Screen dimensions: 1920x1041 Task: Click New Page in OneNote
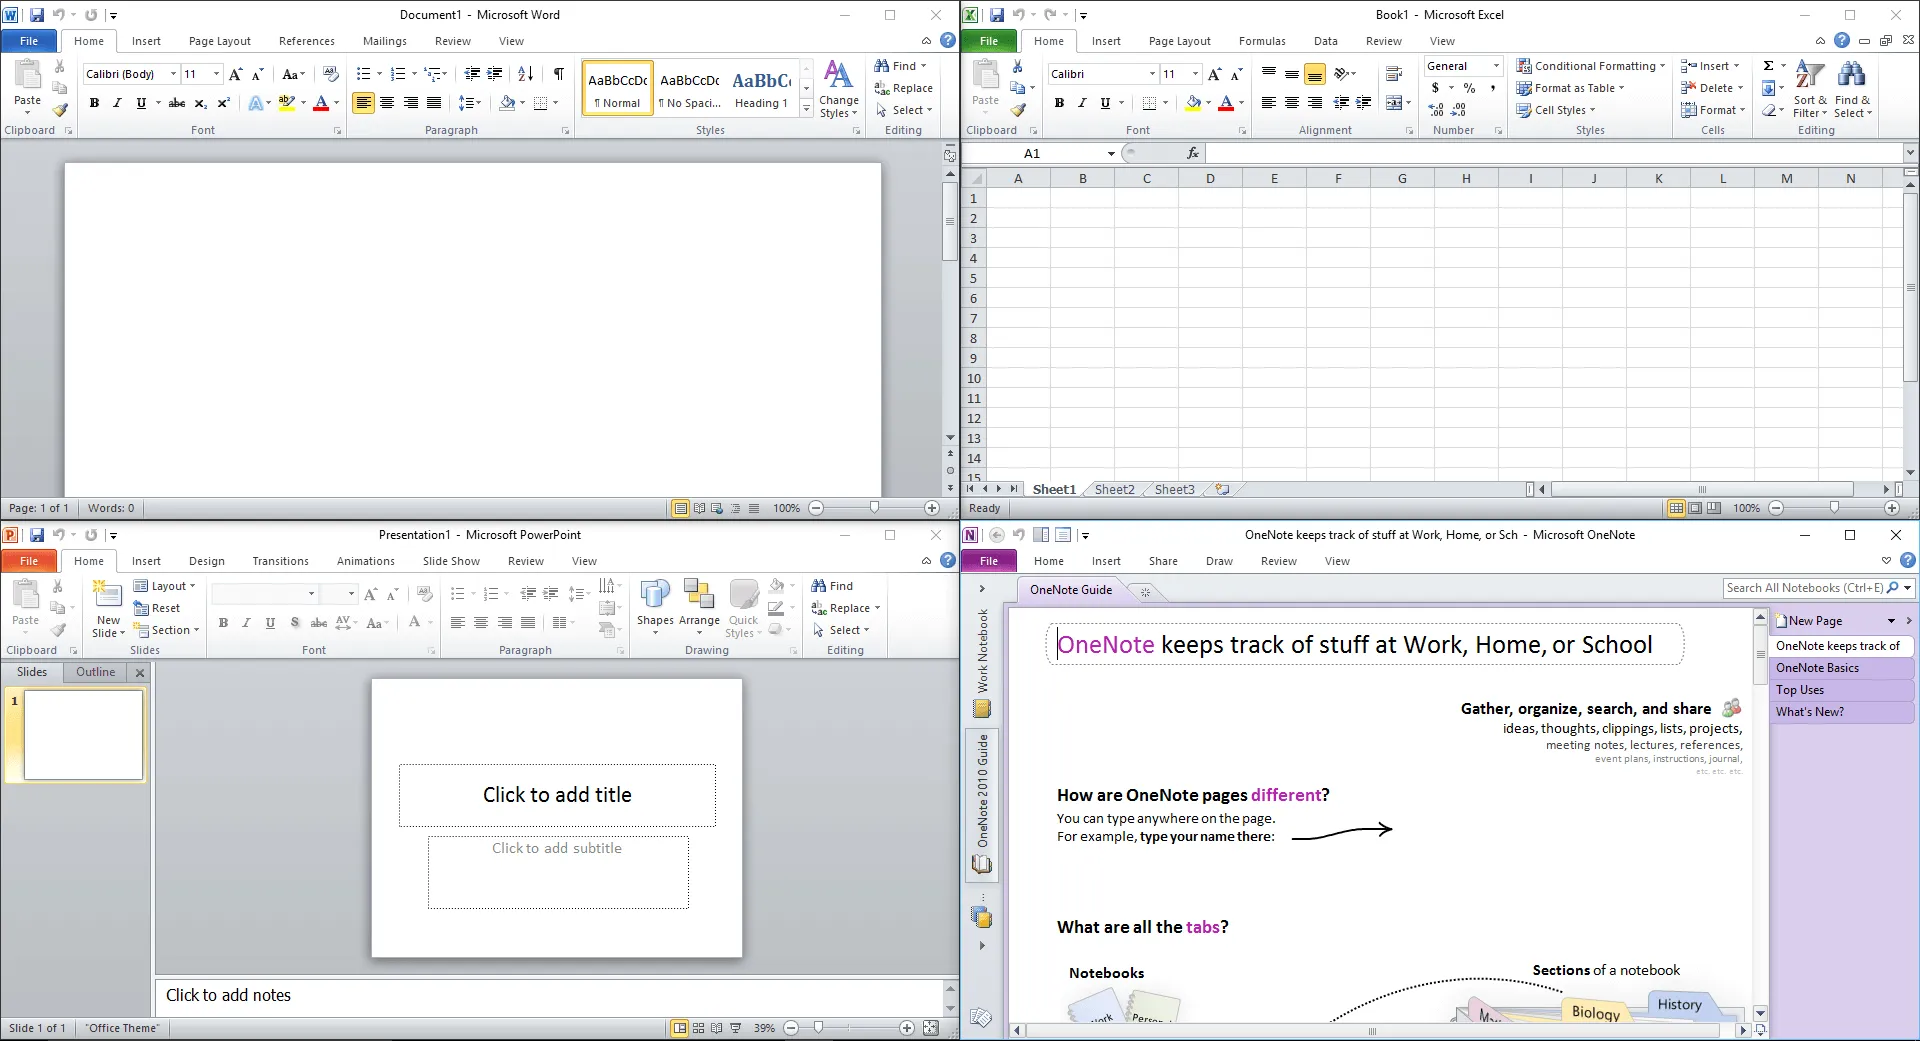pos(1814,621)
